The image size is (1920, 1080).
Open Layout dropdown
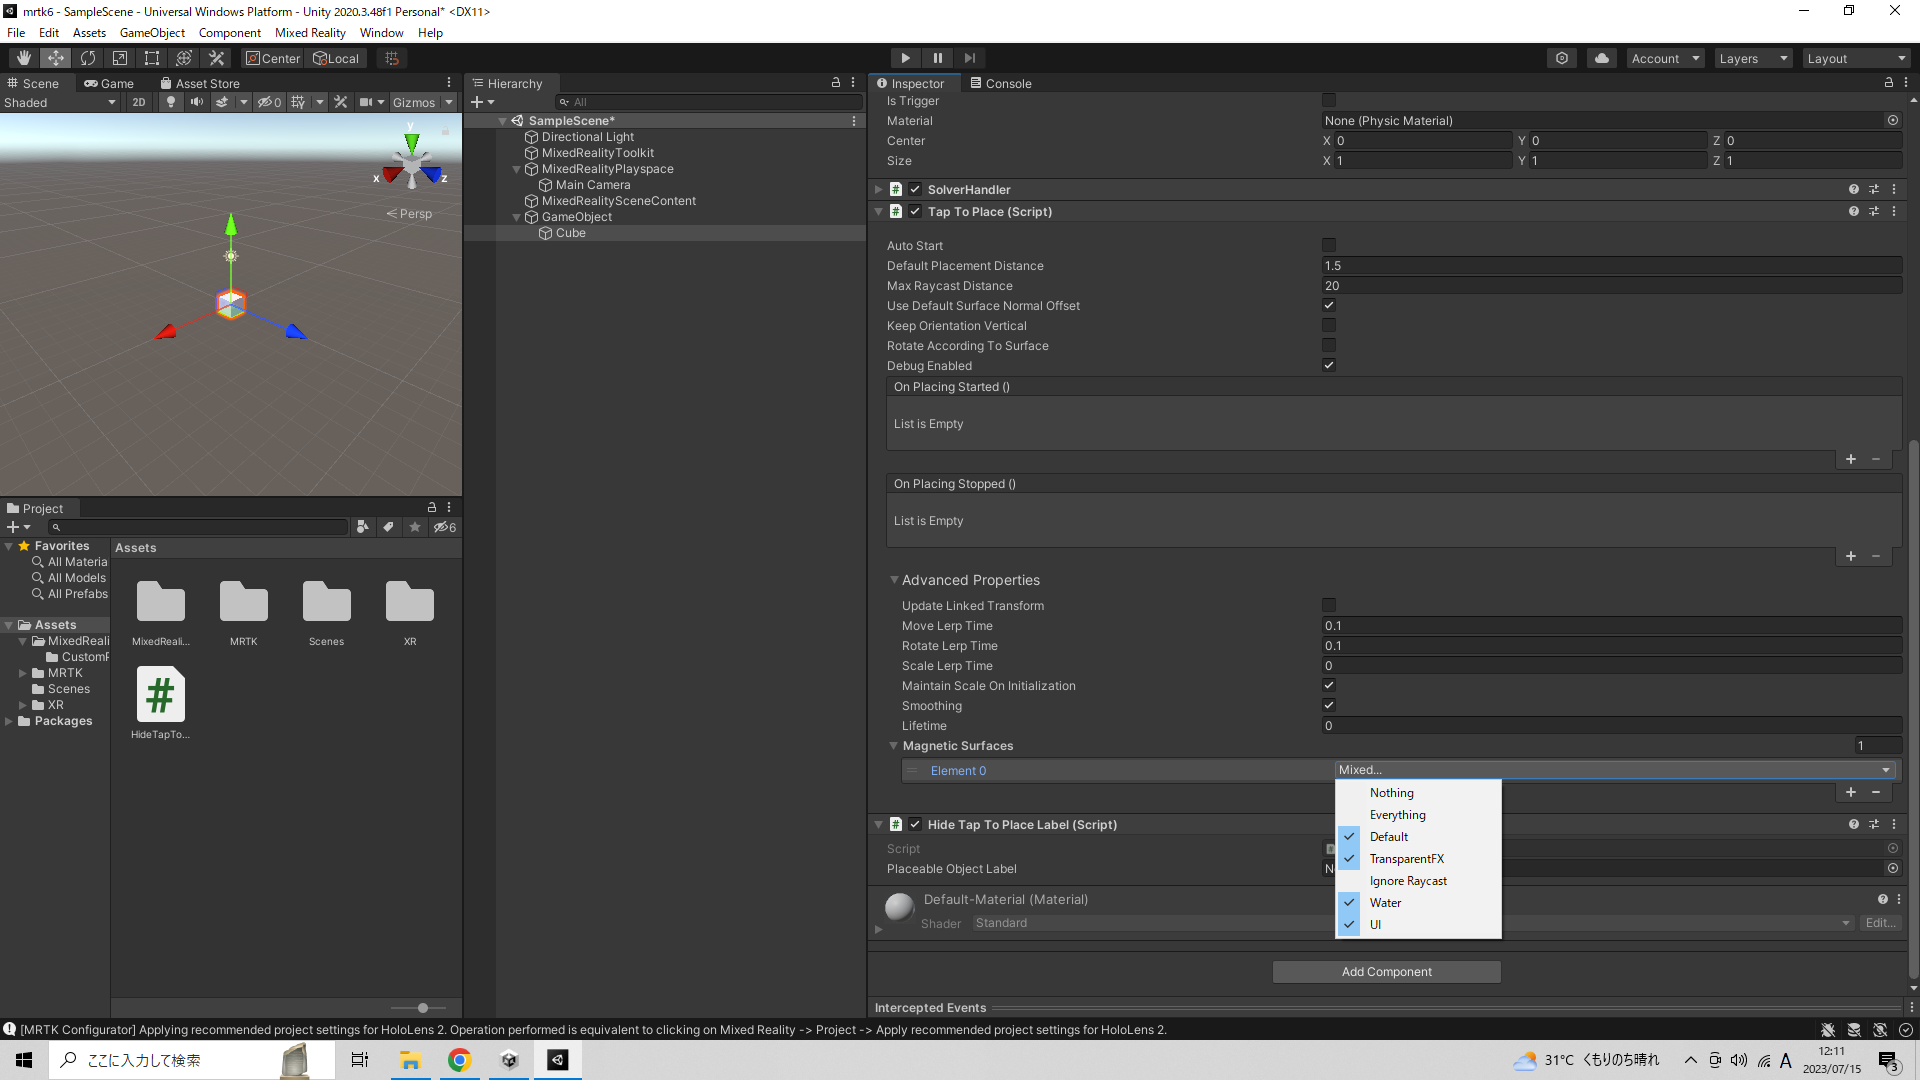pyautogui.click(x=1857, y=58)
